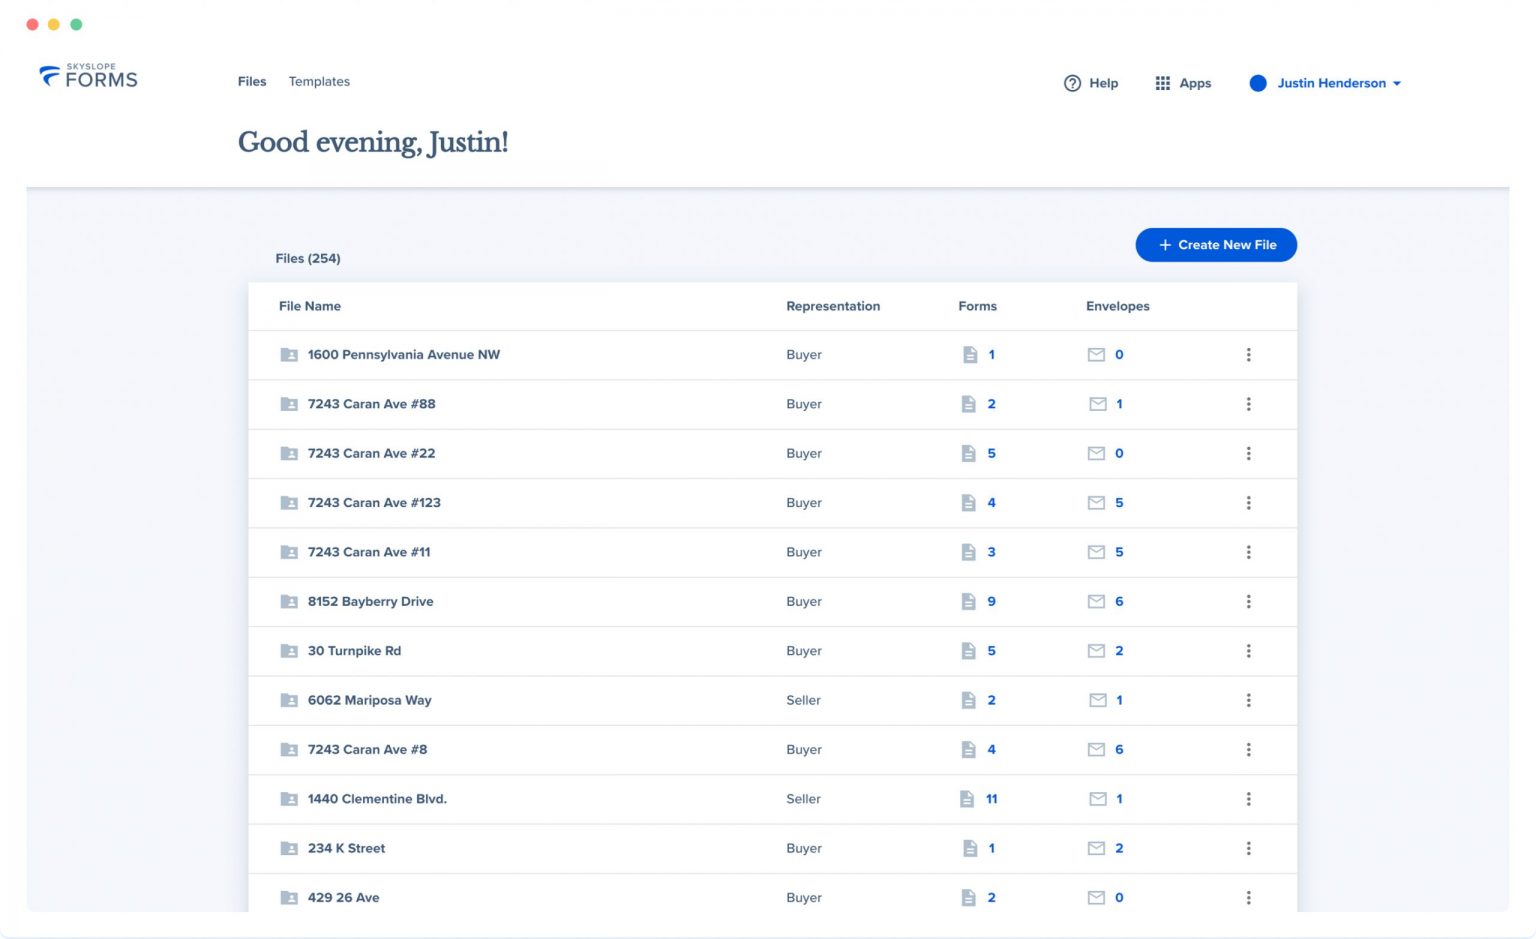
Task: Open forms document icon for 8152 Bayberry Drive
Action: [x=968, y=602]
